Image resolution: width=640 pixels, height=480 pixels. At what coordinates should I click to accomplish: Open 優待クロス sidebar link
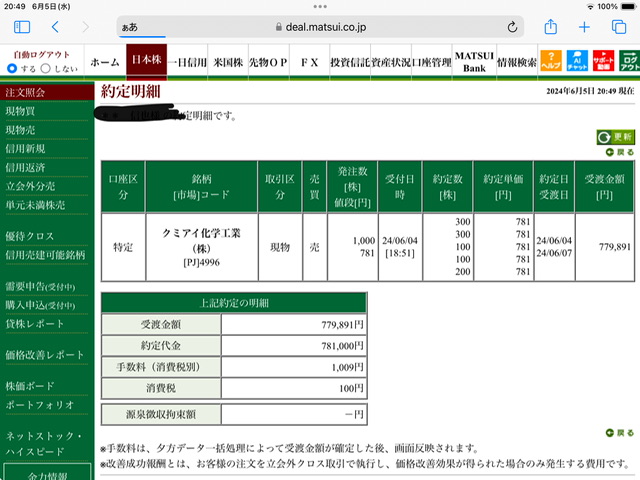30,236
